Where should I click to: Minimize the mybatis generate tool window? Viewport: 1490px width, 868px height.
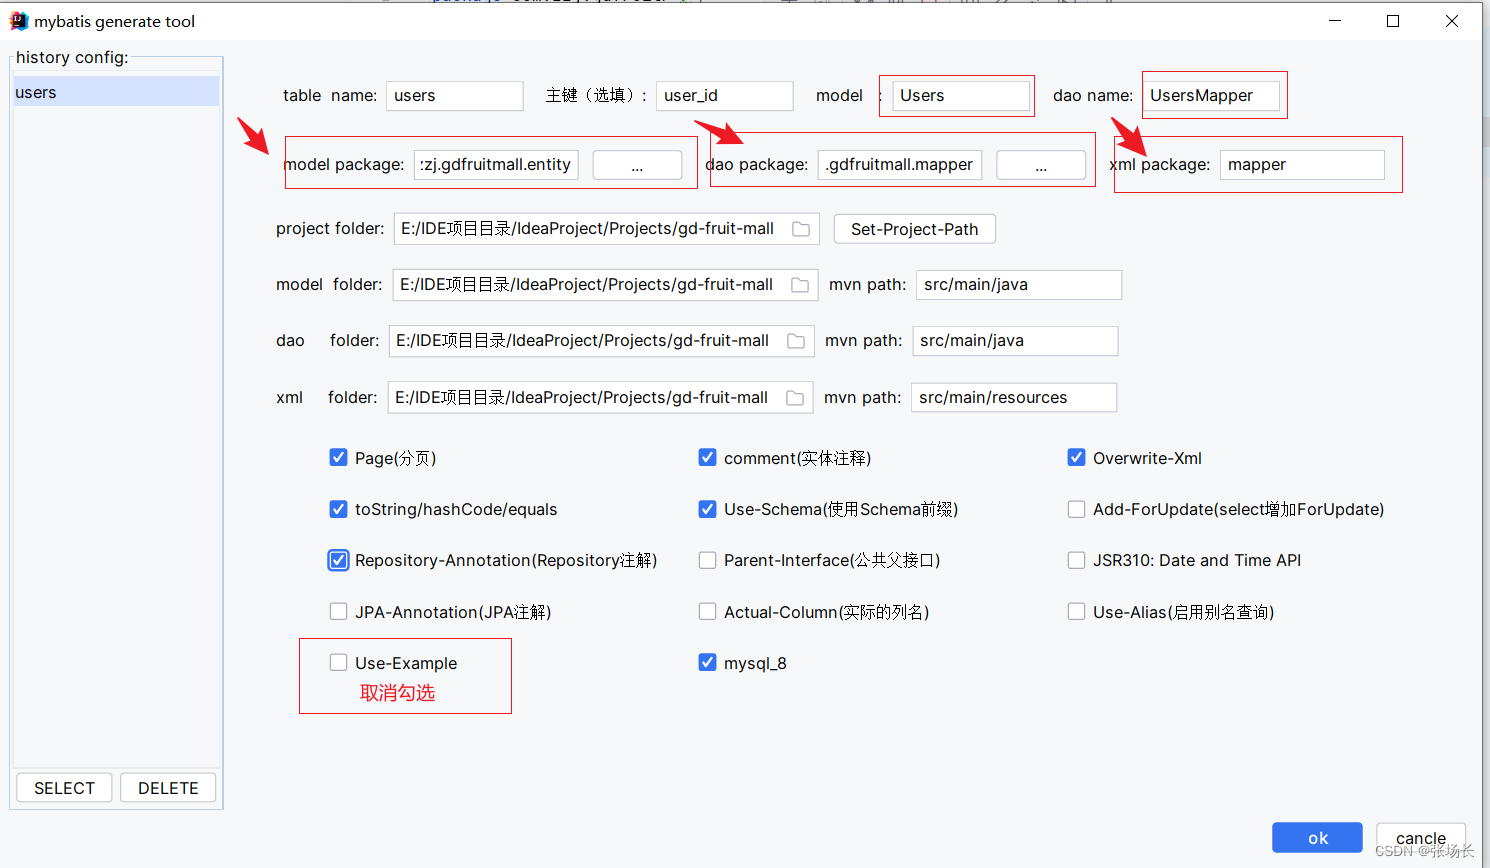[1334, 21]
